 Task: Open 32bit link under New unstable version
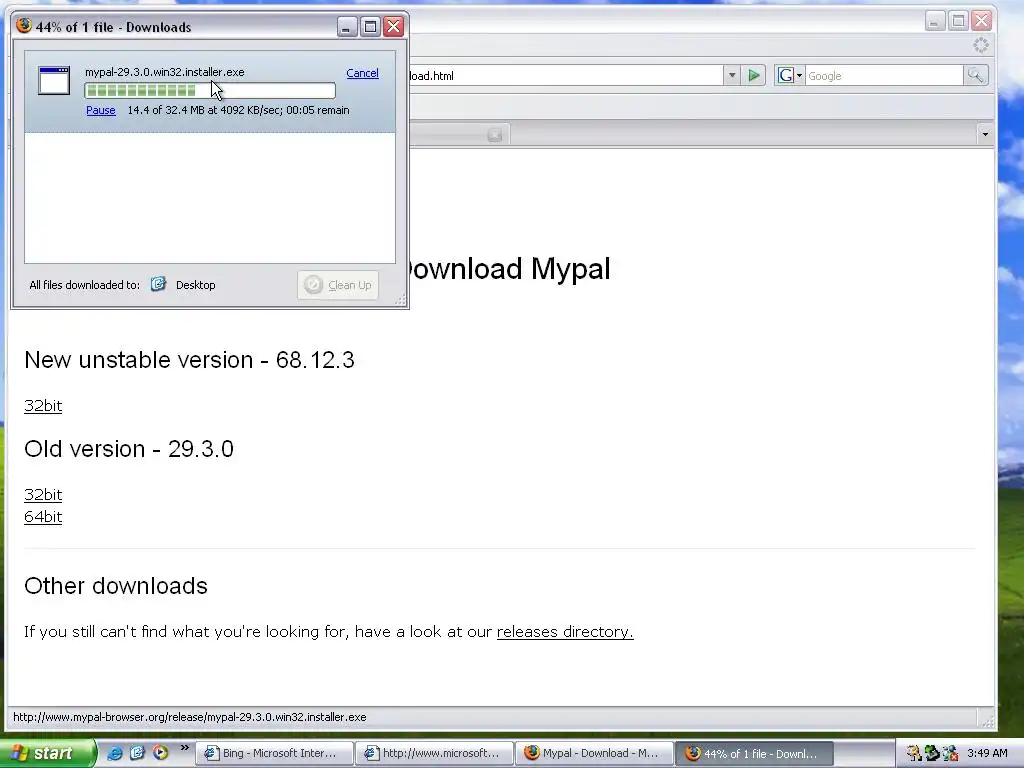click(x=43, y=406)
